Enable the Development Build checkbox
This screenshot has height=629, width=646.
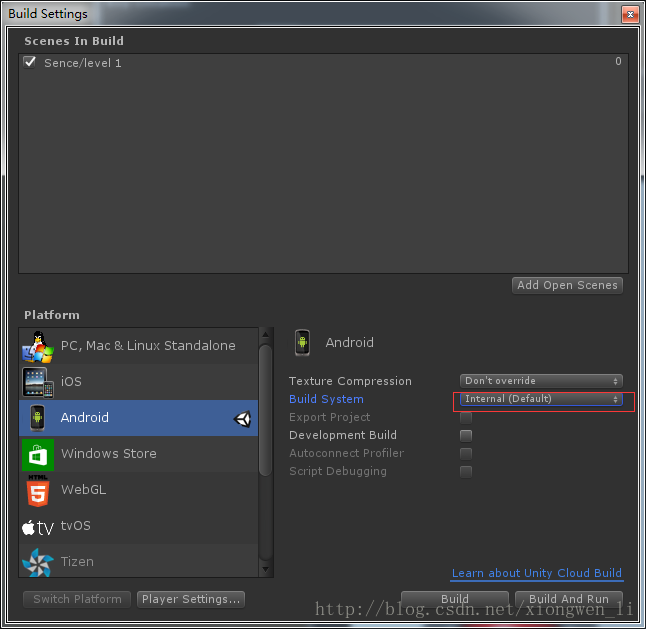point(466,435)
